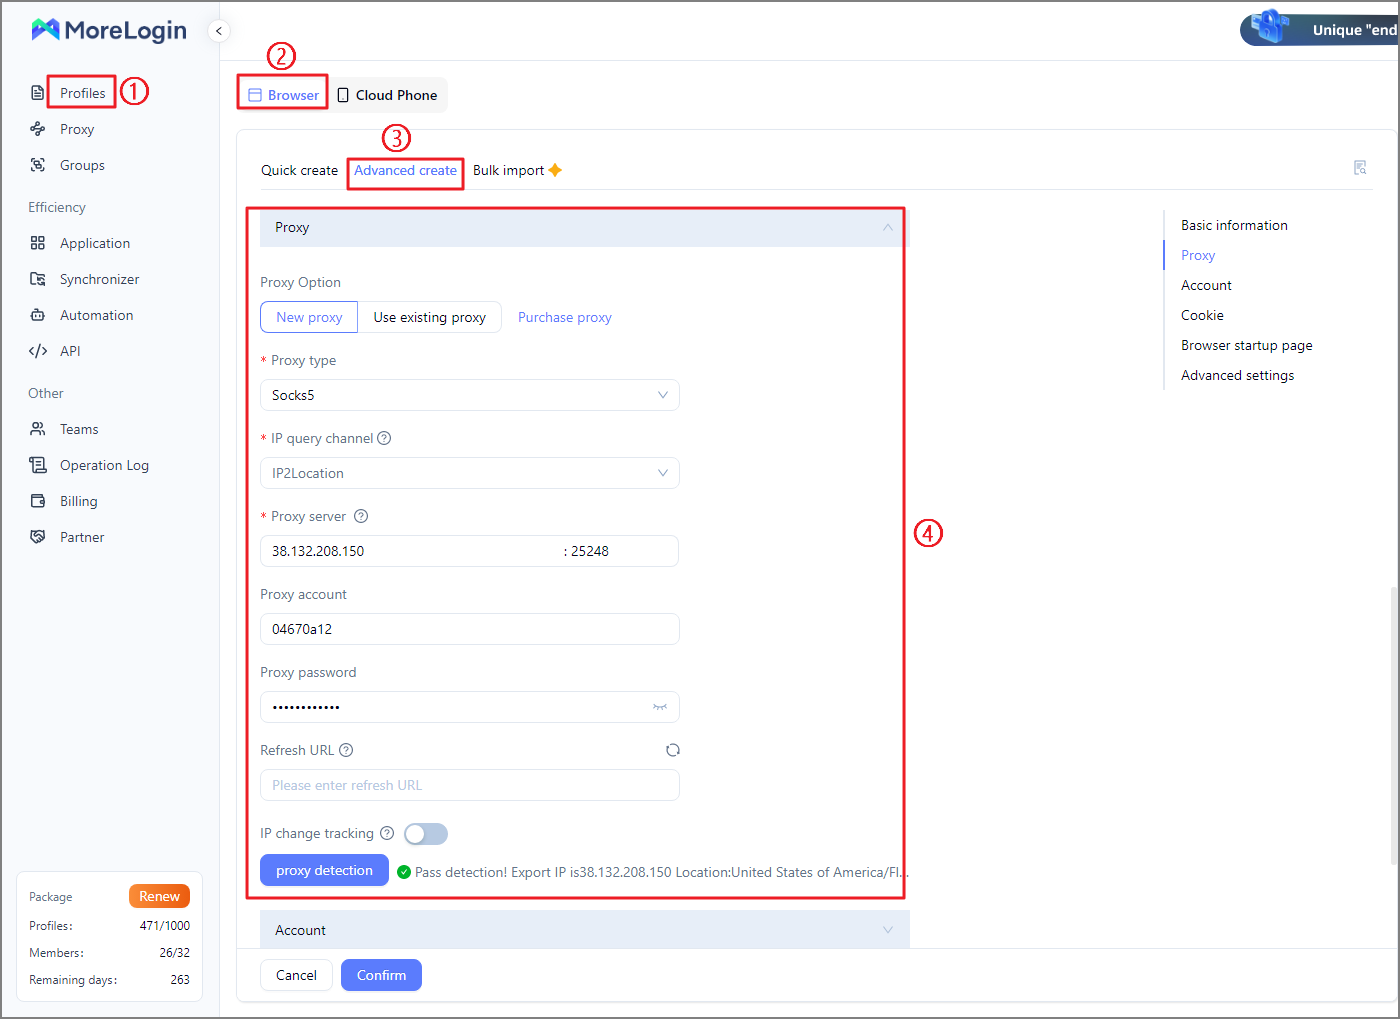Click the MoreLogin logo
The image size is (1400, 1019).
108,30
